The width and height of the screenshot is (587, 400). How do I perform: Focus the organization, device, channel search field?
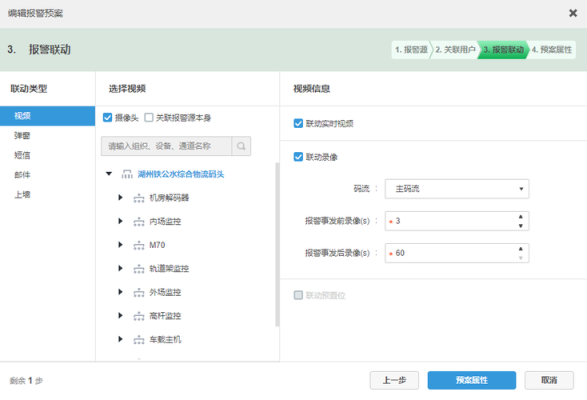(x=166, y=146)
